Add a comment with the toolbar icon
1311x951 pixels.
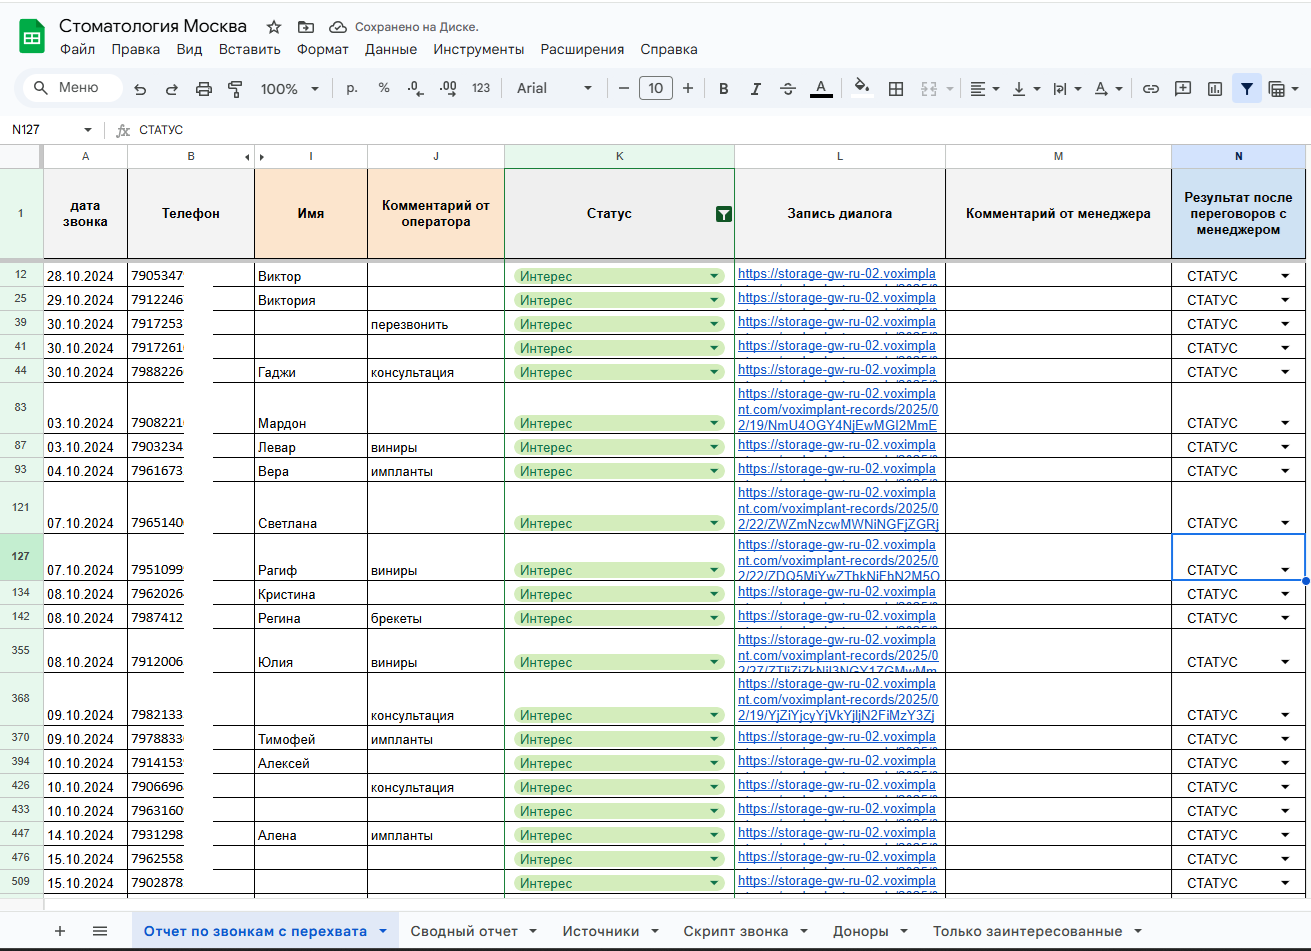1183,89
